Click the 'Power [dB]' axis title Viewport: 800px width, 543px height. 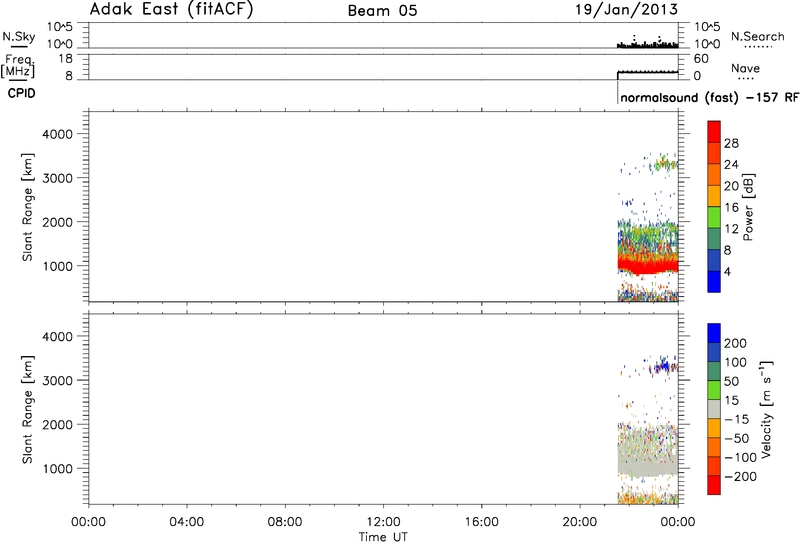(x=748, y=207)
